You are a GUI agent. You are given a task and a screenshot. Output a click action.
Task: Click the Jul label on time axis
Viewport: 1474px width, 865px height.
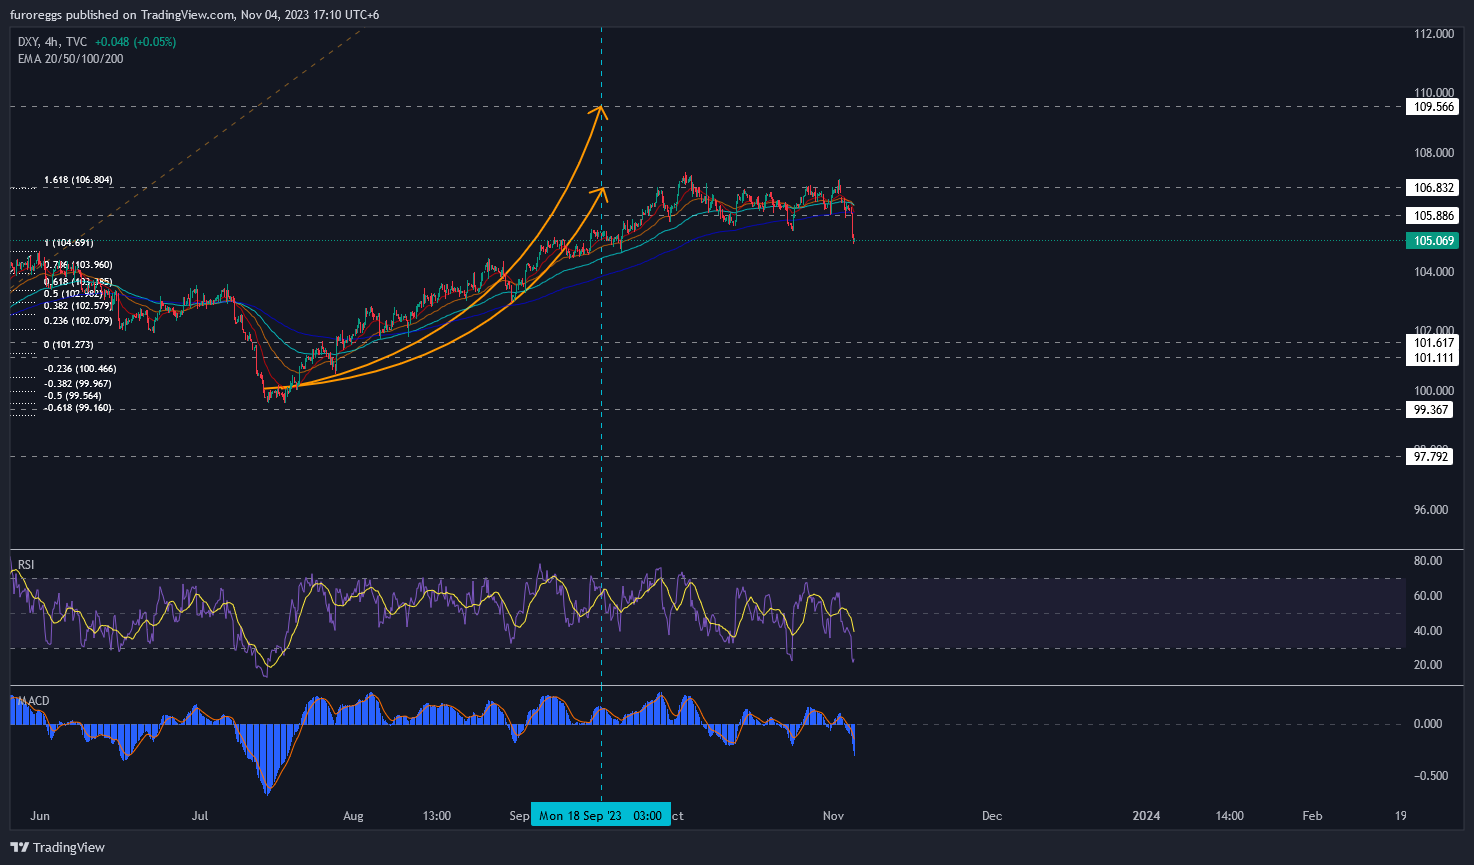coord(200,816)
